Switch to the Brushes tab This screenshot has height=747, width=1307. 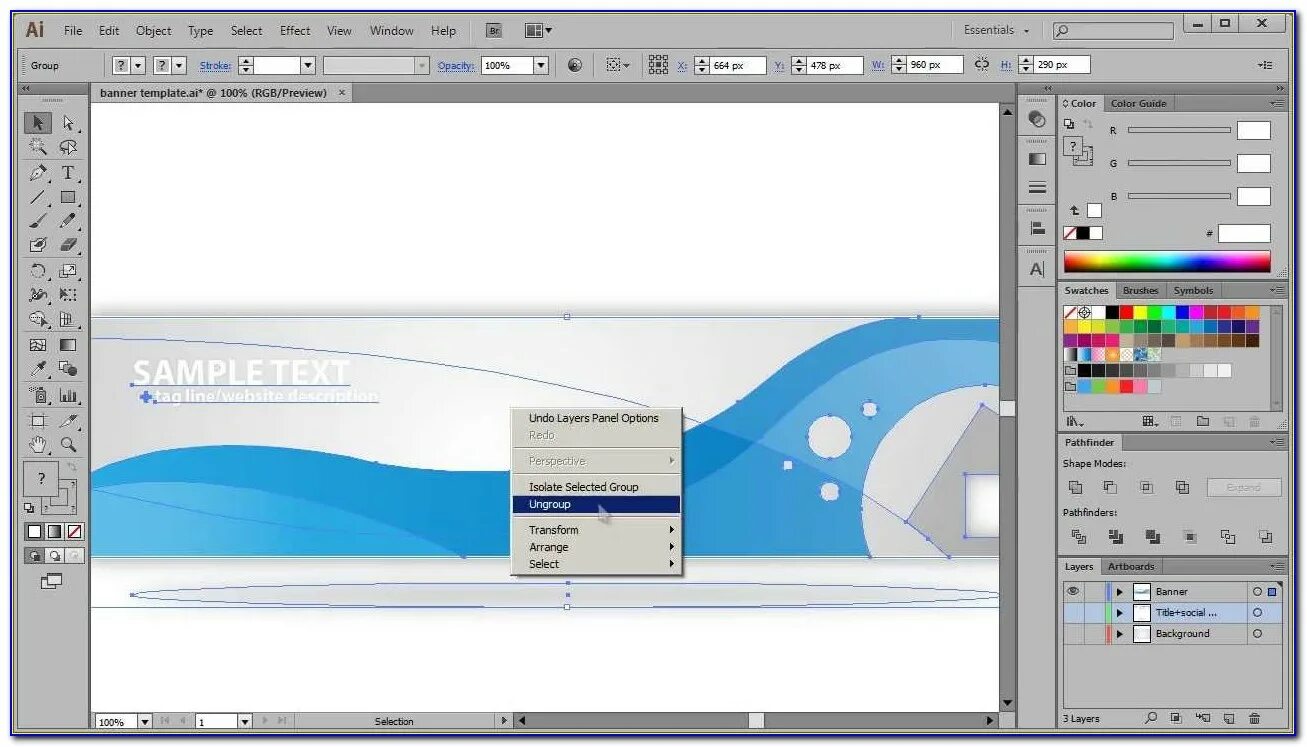pos(1140,290)
